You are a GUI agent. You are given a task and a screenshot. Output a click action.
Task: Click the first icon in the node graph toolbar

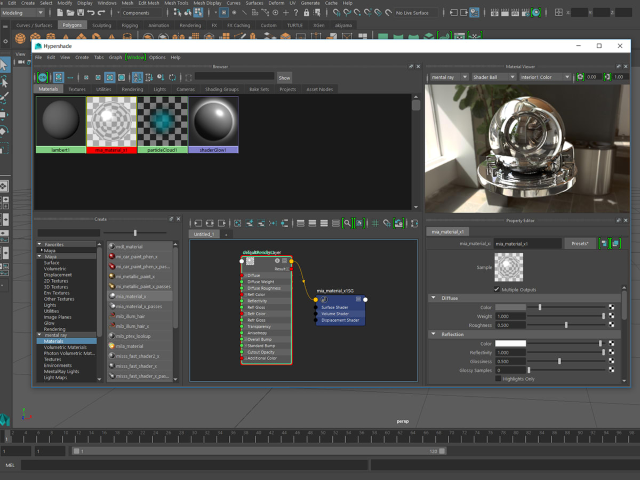(x=198, y=223)
